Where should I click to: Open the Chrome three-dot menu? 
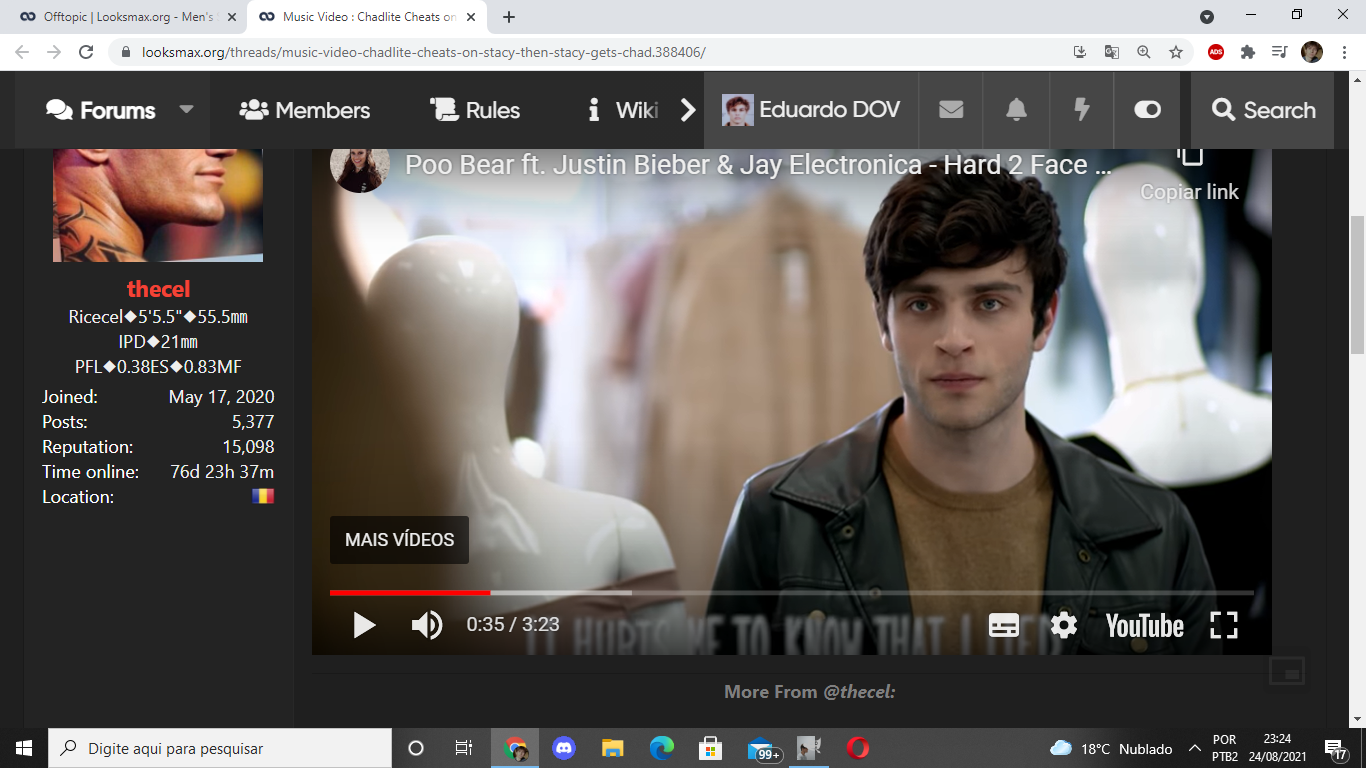click(1343, 52)
